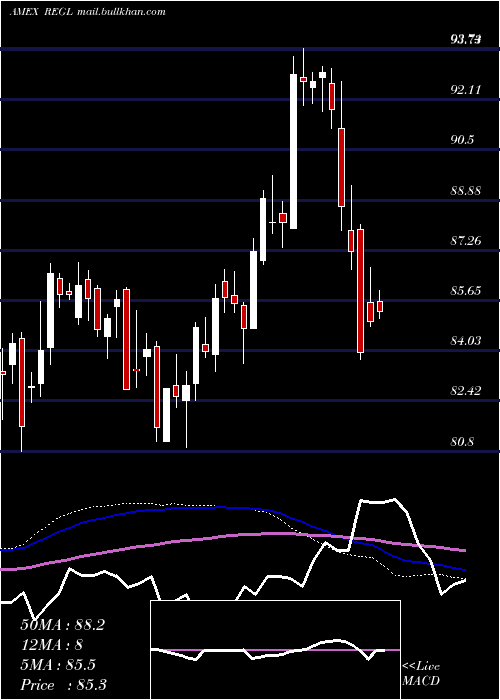Viewport: 500px width, 700px height.
Task: Click the 5MA : 85.5 readout
Action: [x=58, y=665]
